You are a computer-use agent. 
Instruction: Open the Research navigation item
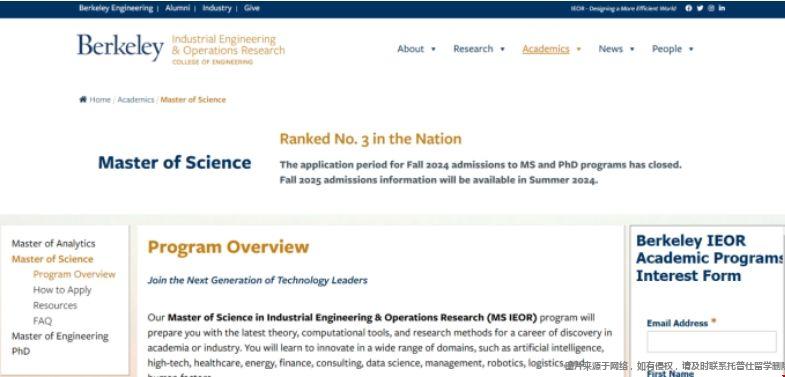tap(473, 49)
